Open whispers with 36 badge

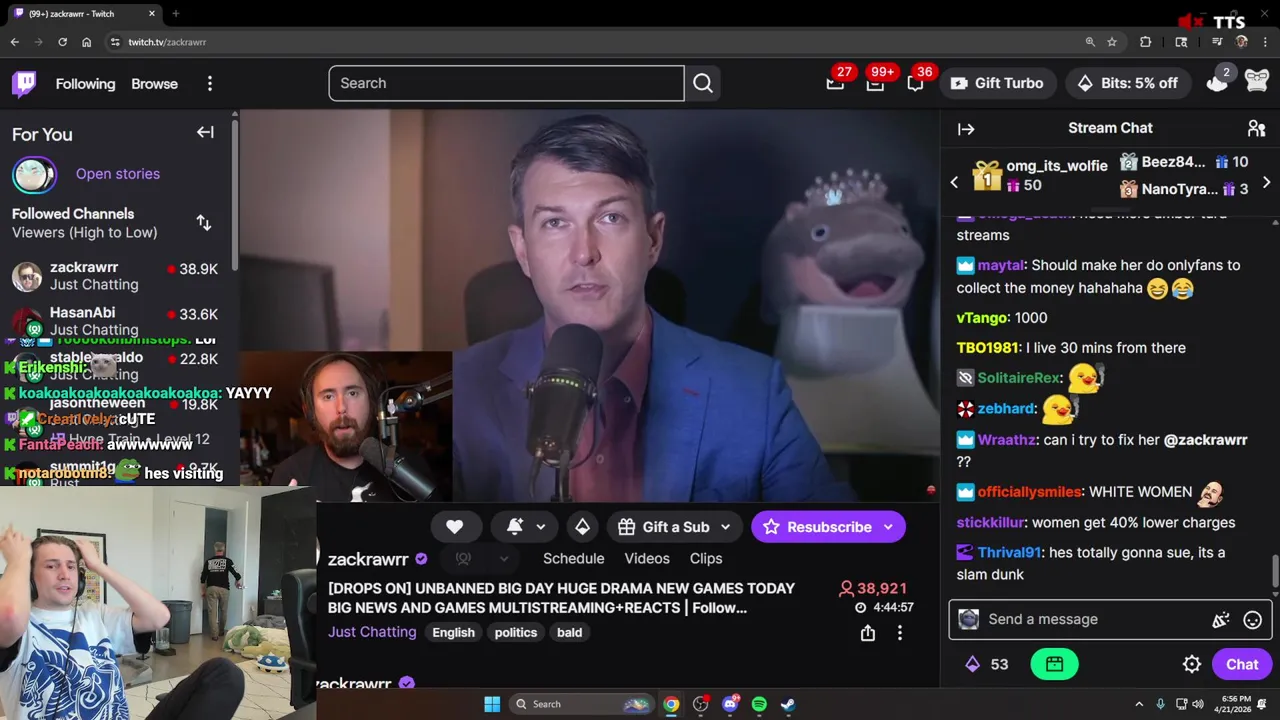pyautogui.click(x=915, y=83)
